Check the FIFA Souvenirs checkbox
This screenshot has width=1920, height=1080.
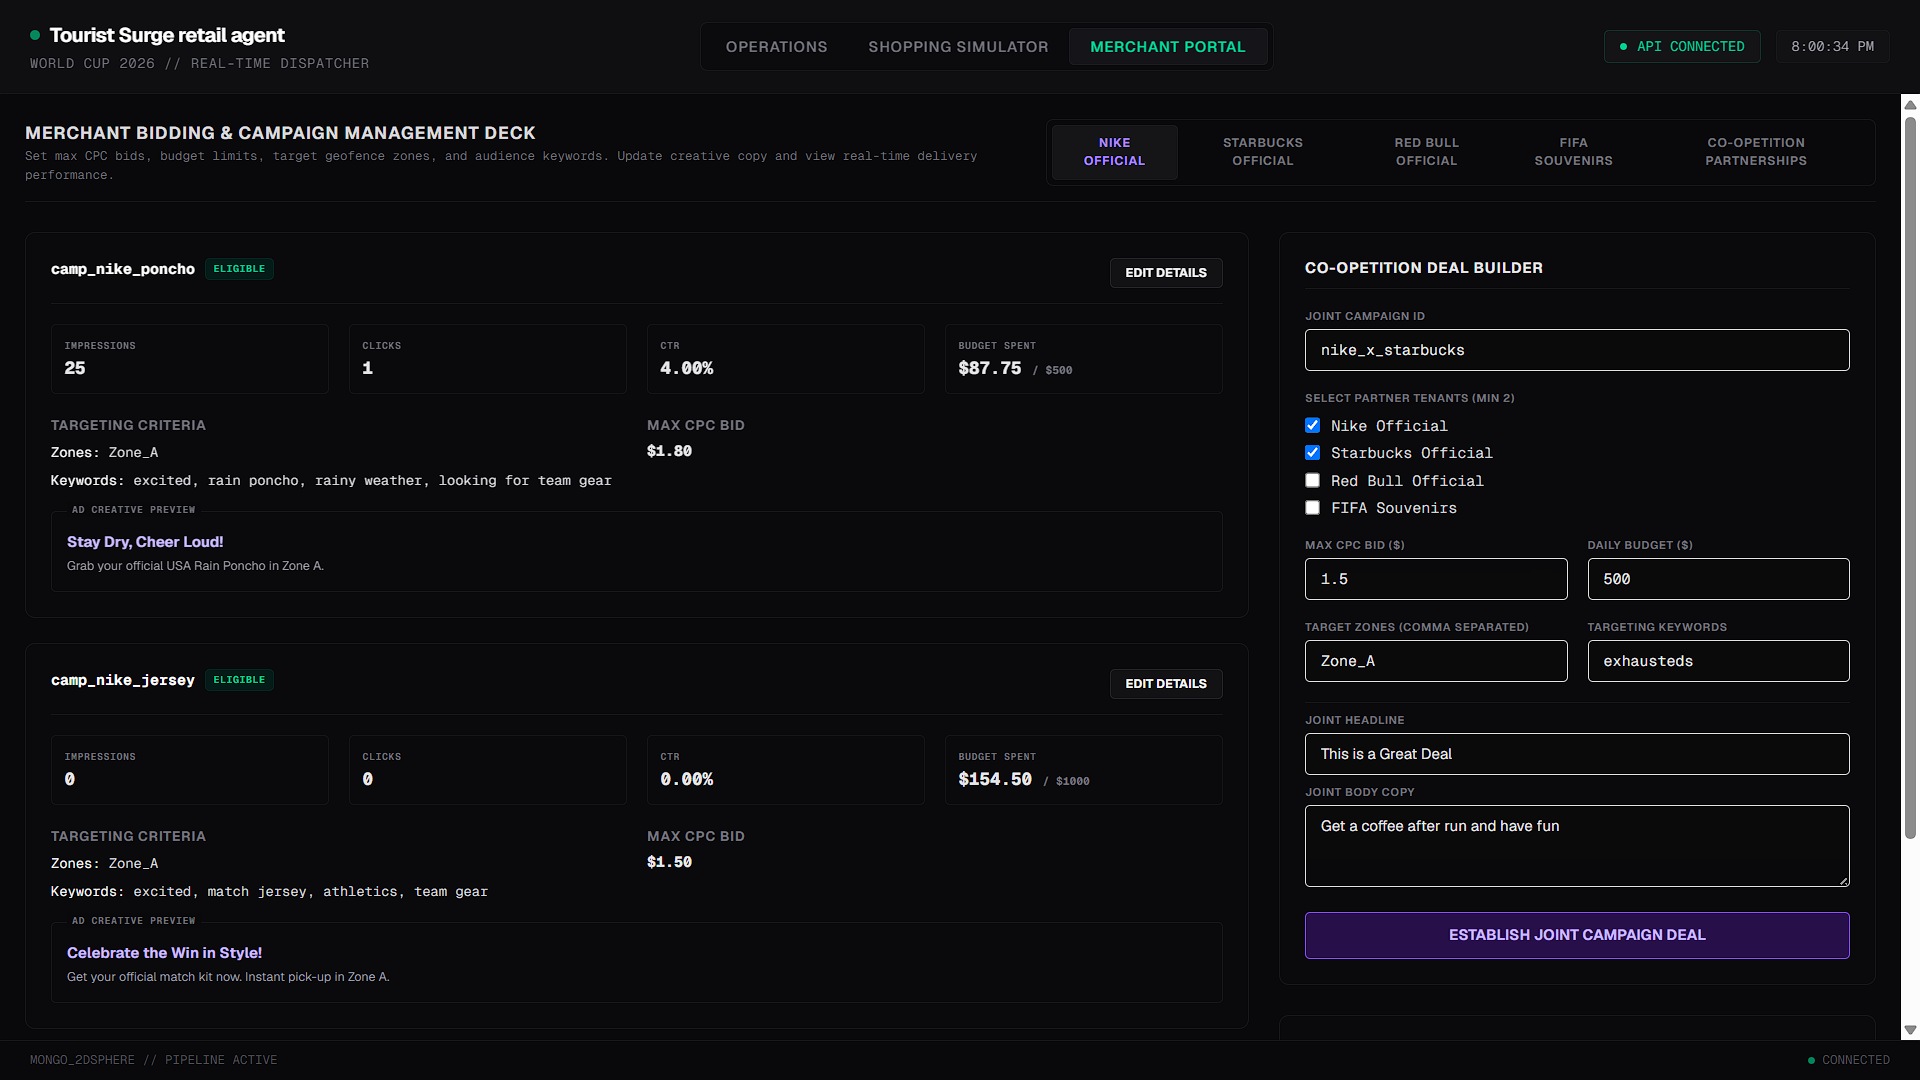(1312, 507)
